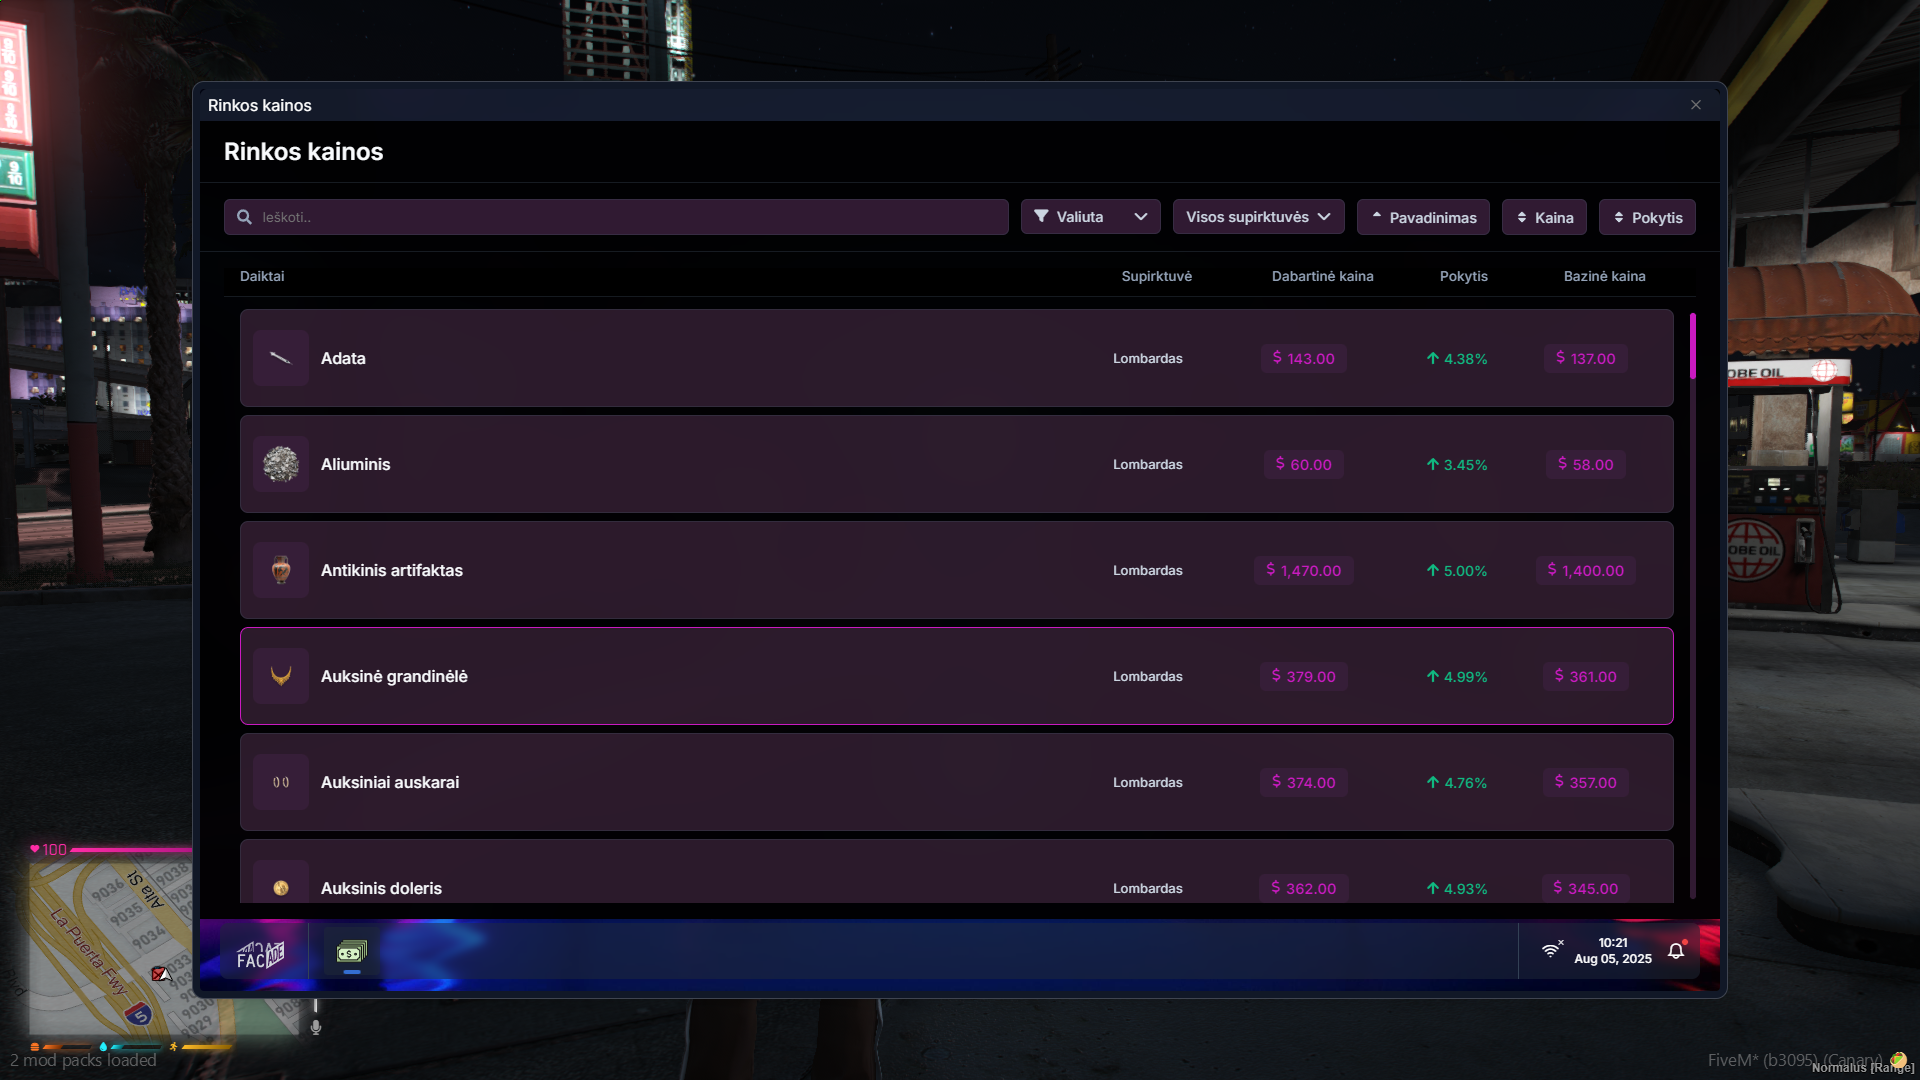Click the FAC logo icon in taskbar
The height and width of the screenshot is (1080, 1920).
260,955
